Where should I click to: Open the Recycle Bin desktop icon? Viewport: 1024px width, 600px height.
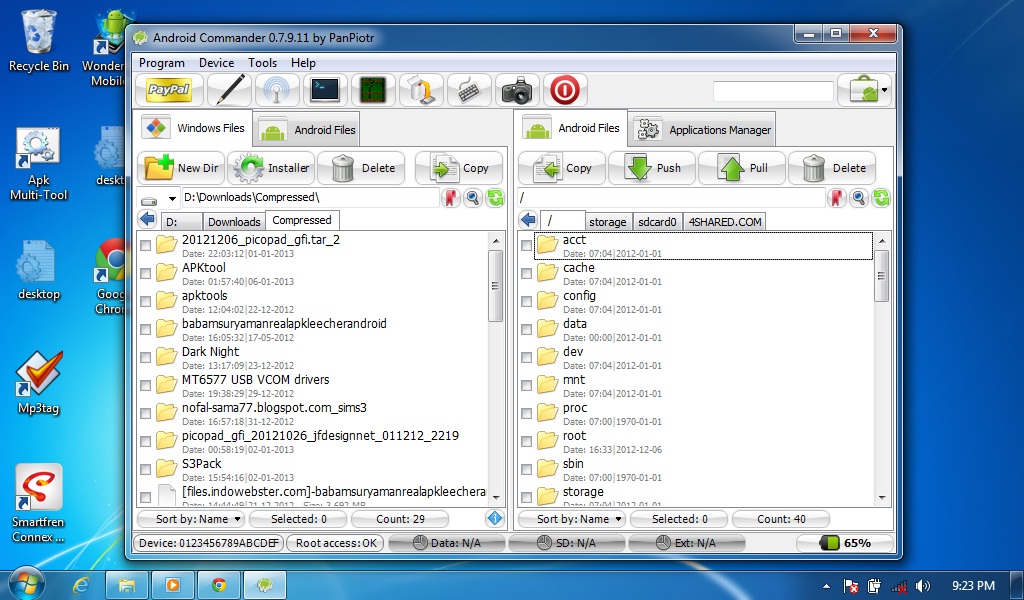[x=39, y=40]
